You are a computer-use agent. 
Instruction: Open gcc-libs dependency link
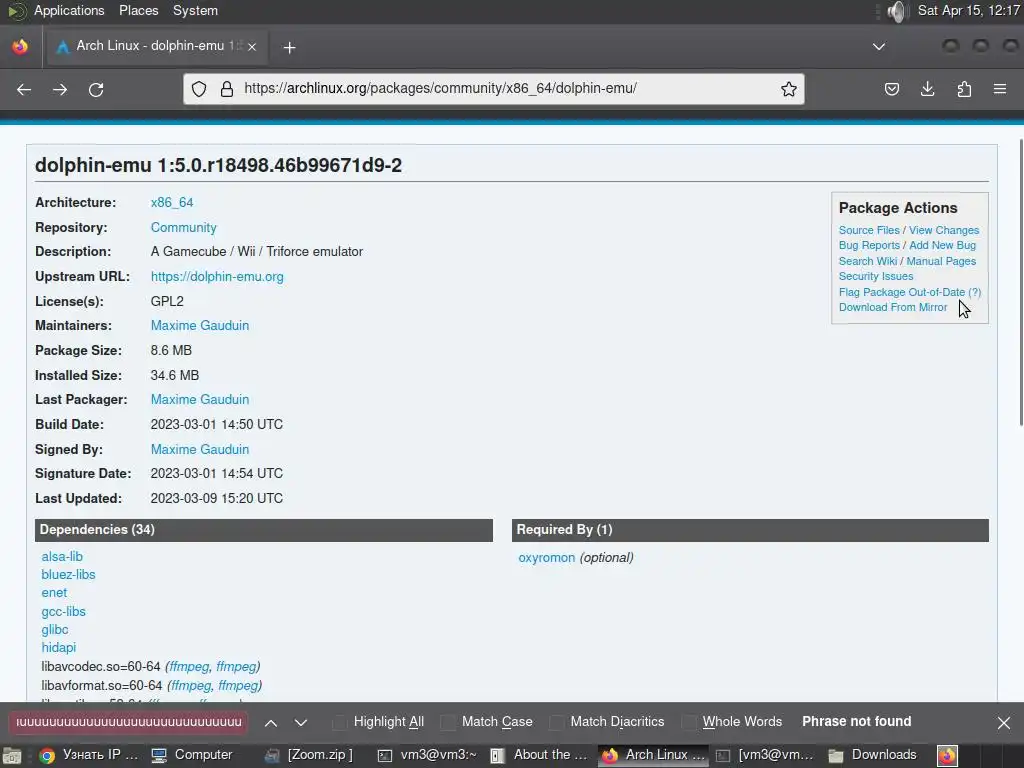click(x=63, y=611)
